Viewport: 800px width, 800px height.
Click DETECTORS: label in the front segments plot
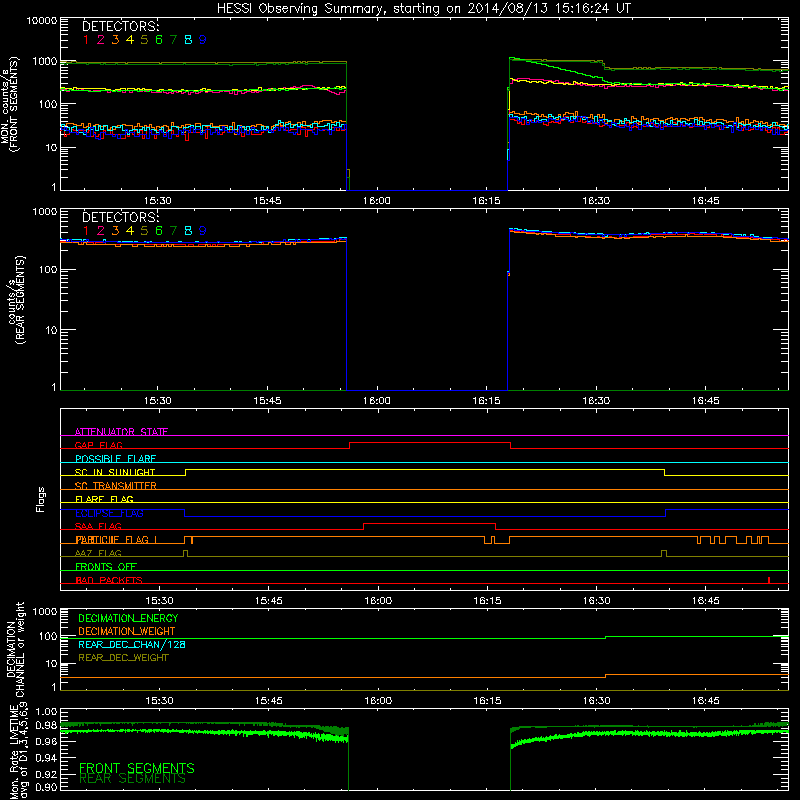(x=121, y=26)
